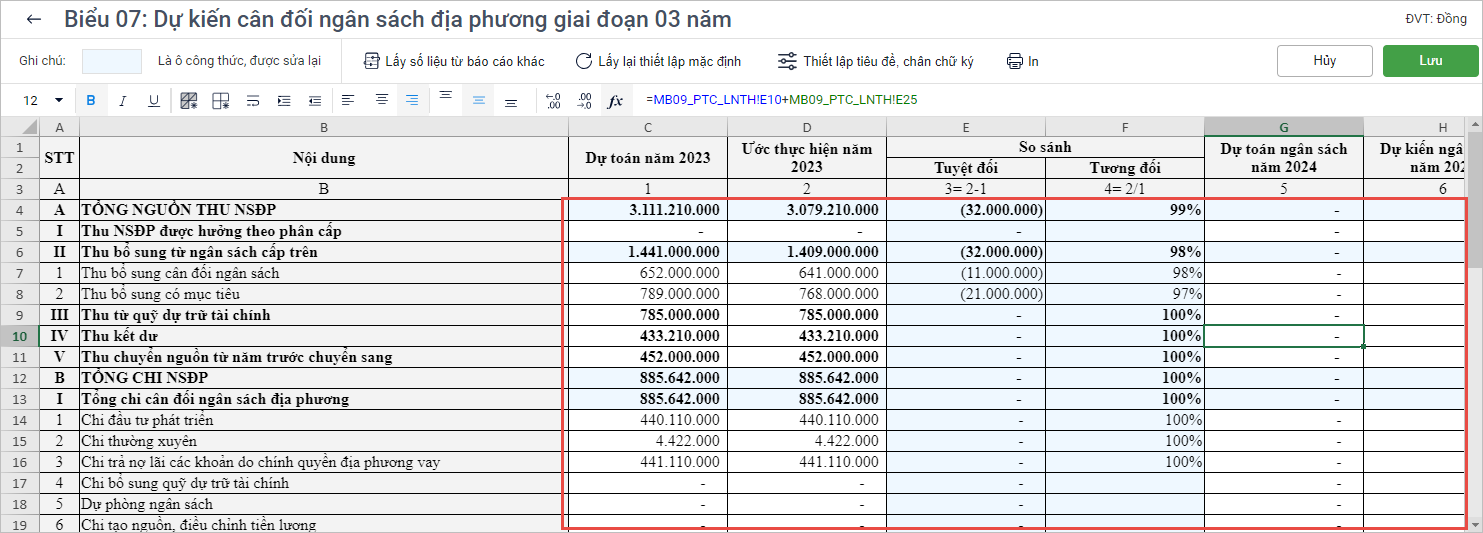The width and height of the screenshot is (1483, 533).
Task: Open 'Thiết lập tiêu đề, chân chữ ký'
Action: coord(875,61)
